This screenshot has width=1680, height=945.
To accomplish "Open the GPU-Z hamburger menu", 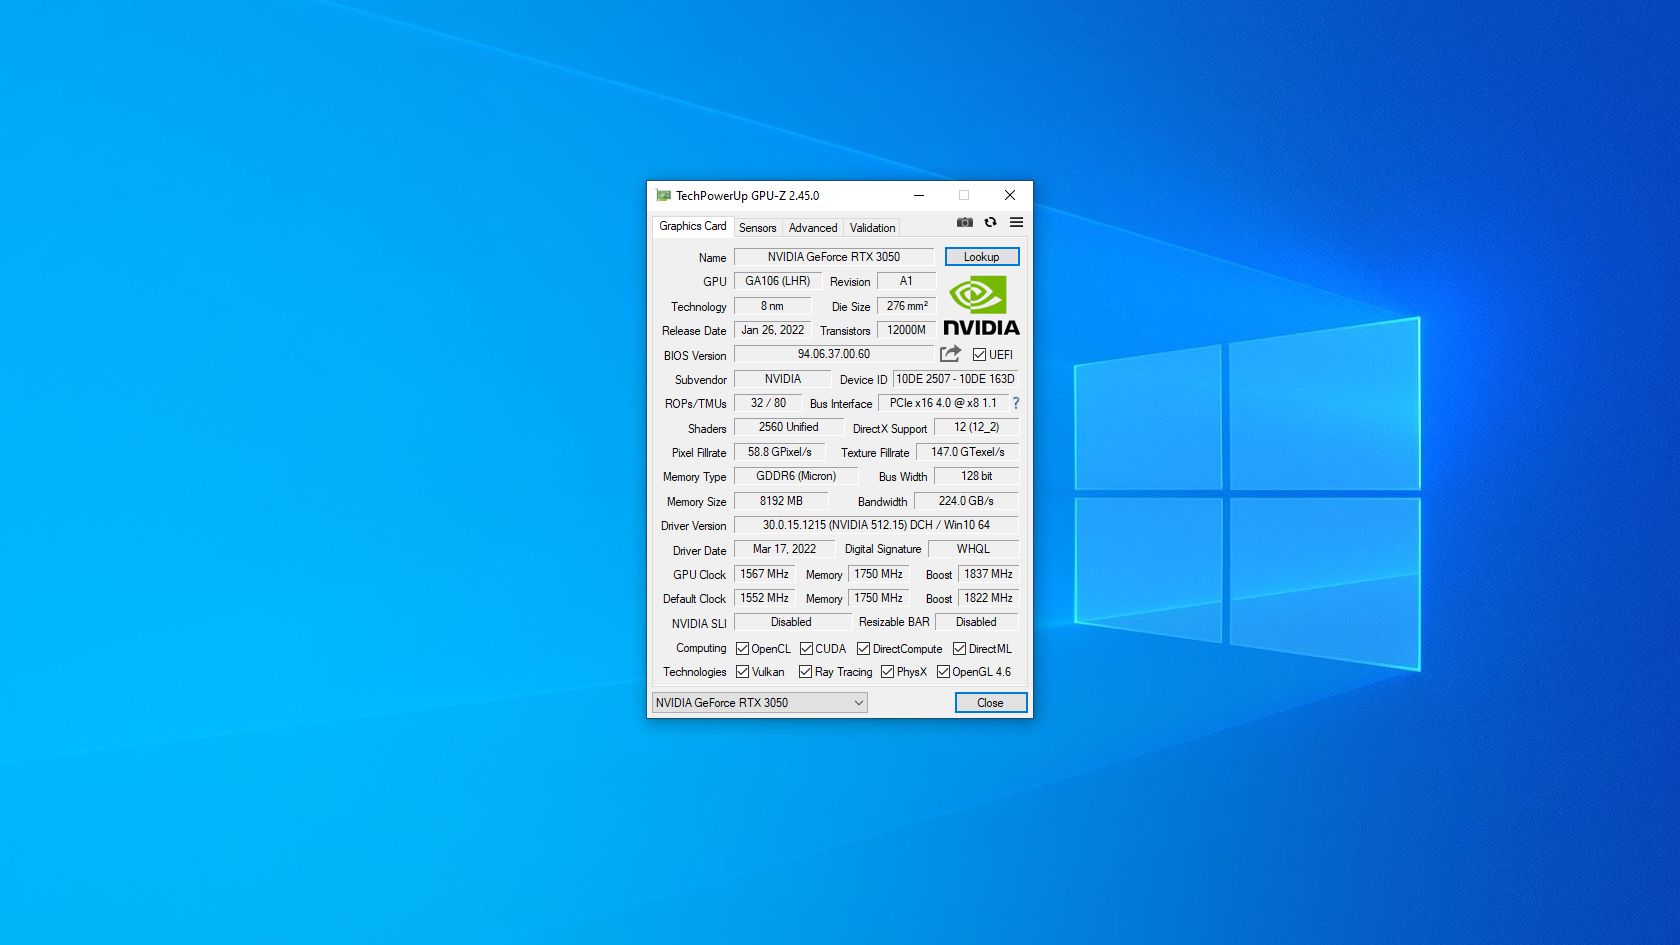I will pos(1016,222).
